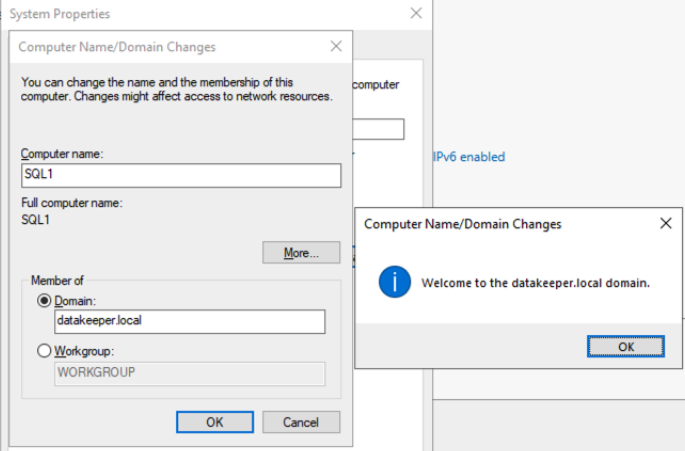
Task: Close the Welcome to datakeeper.local message box
Action: [665, 223]
